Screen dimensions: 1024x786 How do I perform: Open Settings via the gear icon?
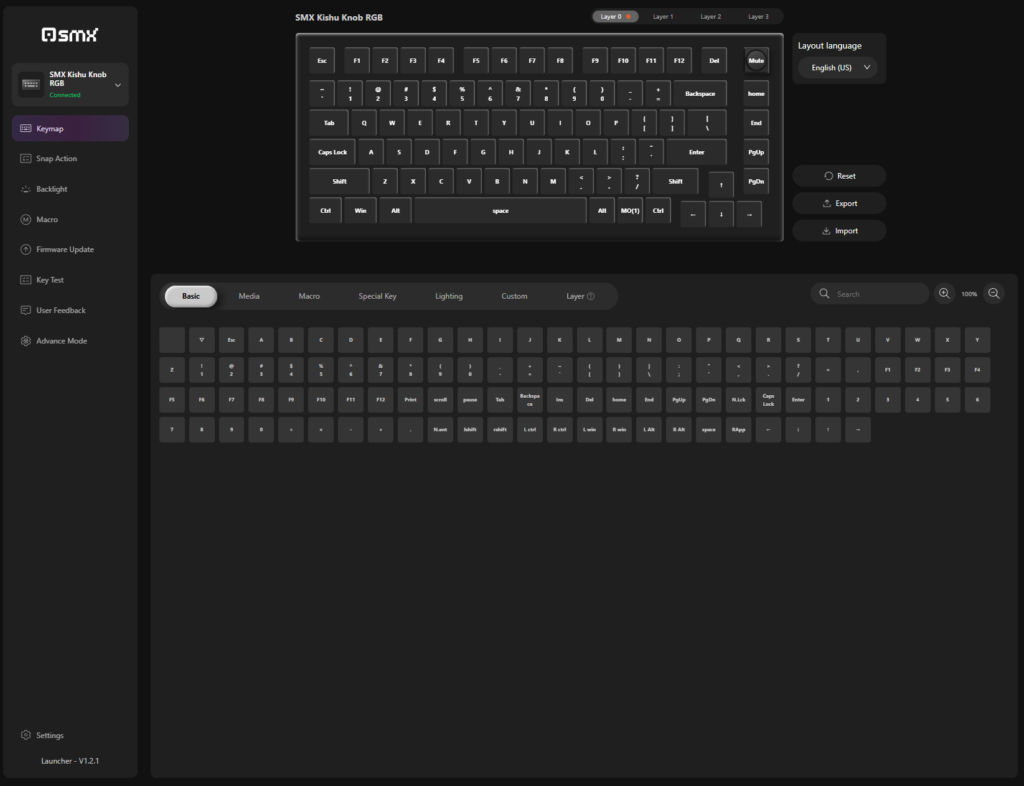pos(26,735)
